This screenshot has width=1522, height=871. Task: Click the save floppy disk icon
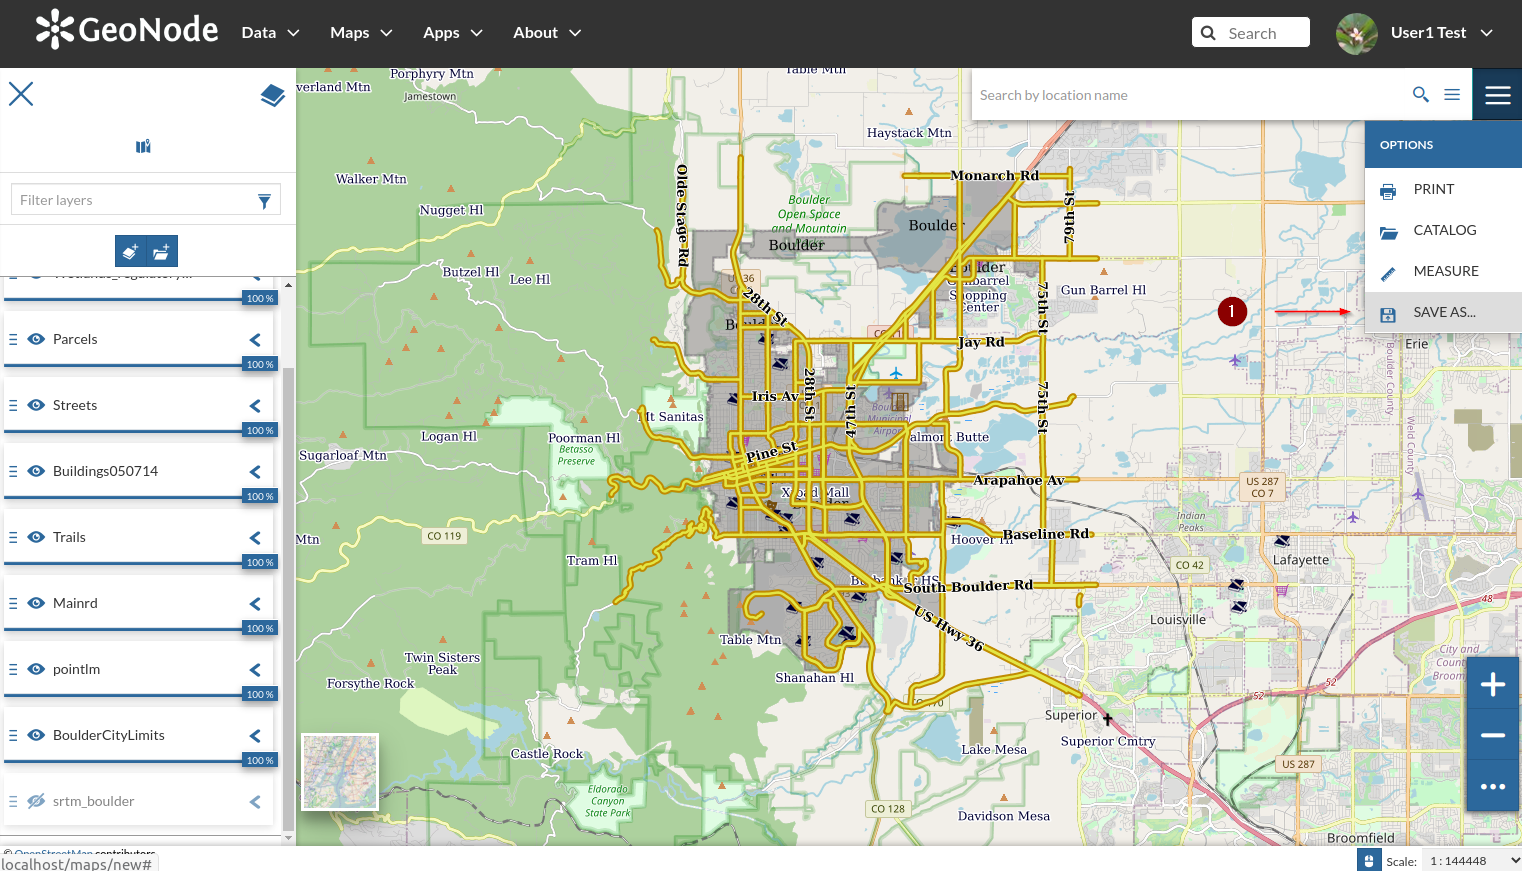click(1388, 314)
